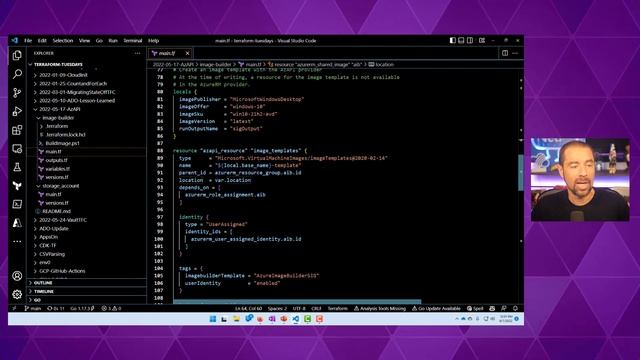Screen dimensions: 640x360
Task: Click the image-builder breadcrumb segment
Action: 215,64
